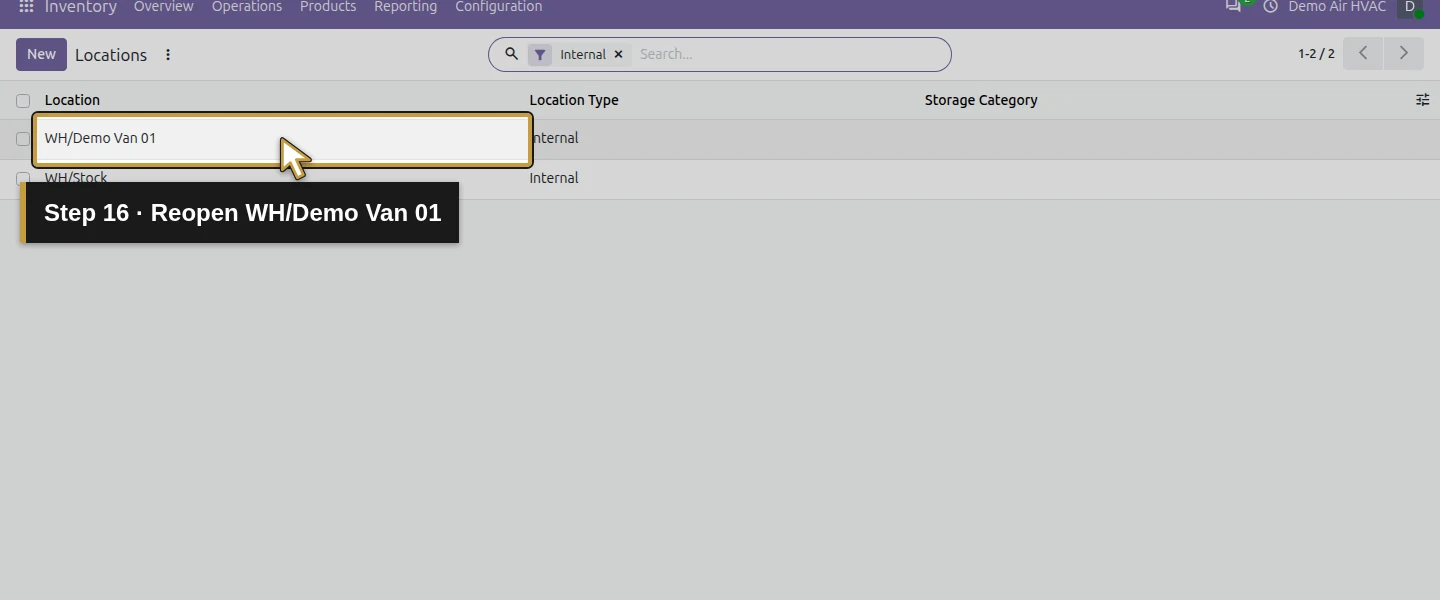Click the filter funnel icon in search
This screenshot has width=1440, height=600.
pyautogui.click(x=540, y=55)
